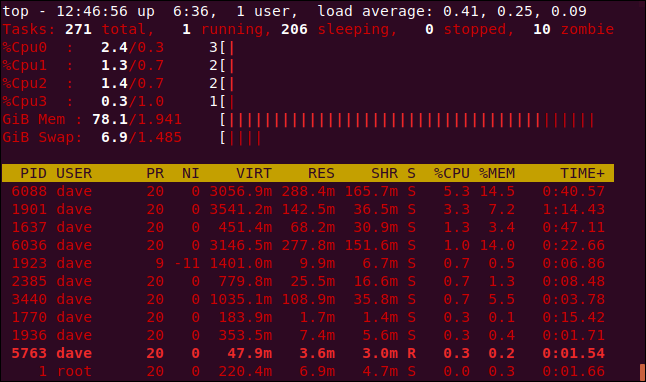This screenshot has width=646, height=382.
Task: Click the 14.5 %MEM value
Action: [497, 192]
